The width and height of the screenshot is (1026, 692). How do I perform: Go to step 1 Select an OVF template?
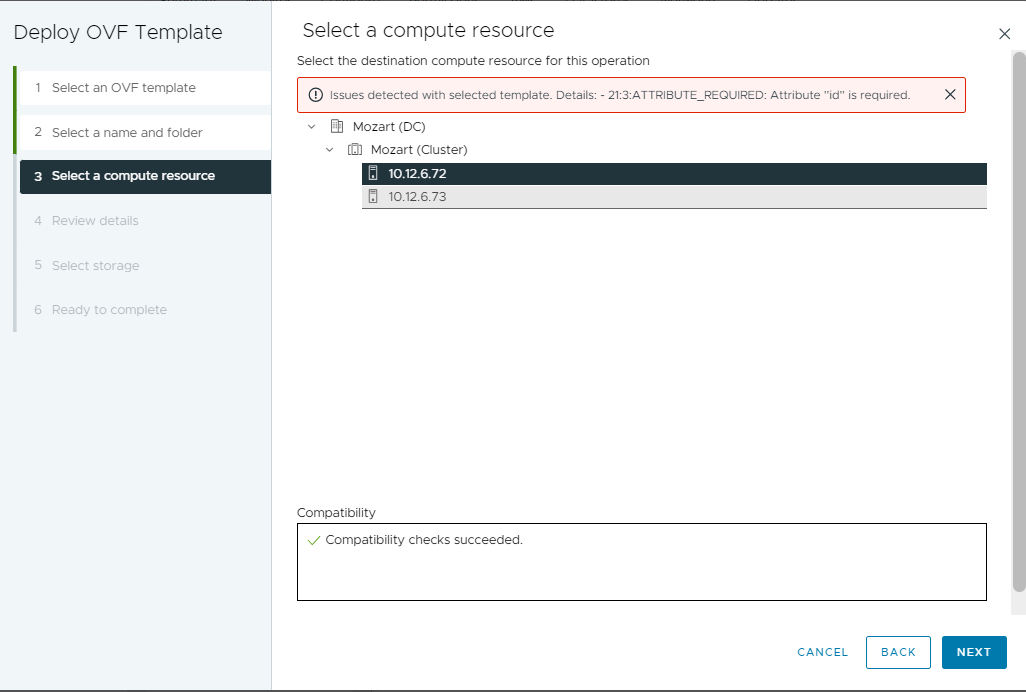(145, 88)
